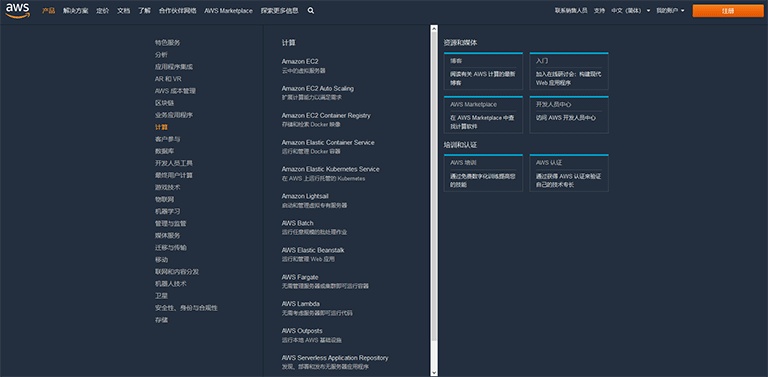Select the 分析 category

161,55
